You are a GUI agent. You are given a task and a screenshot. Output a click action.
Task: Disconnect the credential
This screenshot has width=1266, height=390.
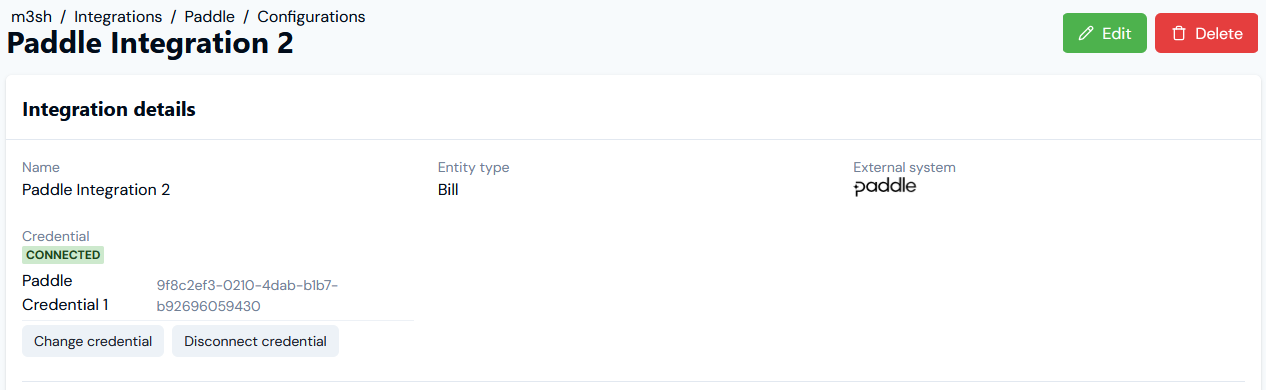(x=255, y=341)
